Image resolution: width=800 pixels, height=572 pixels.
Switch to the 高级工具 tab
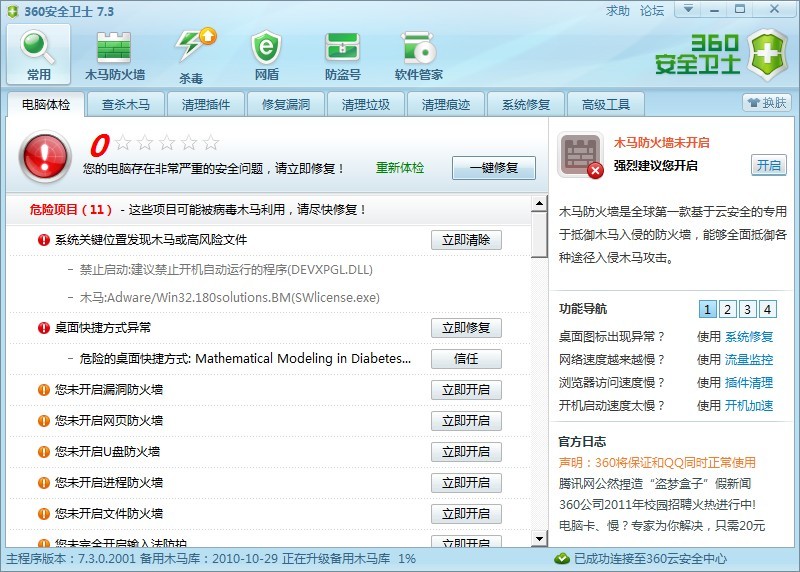tap(606, 105)
